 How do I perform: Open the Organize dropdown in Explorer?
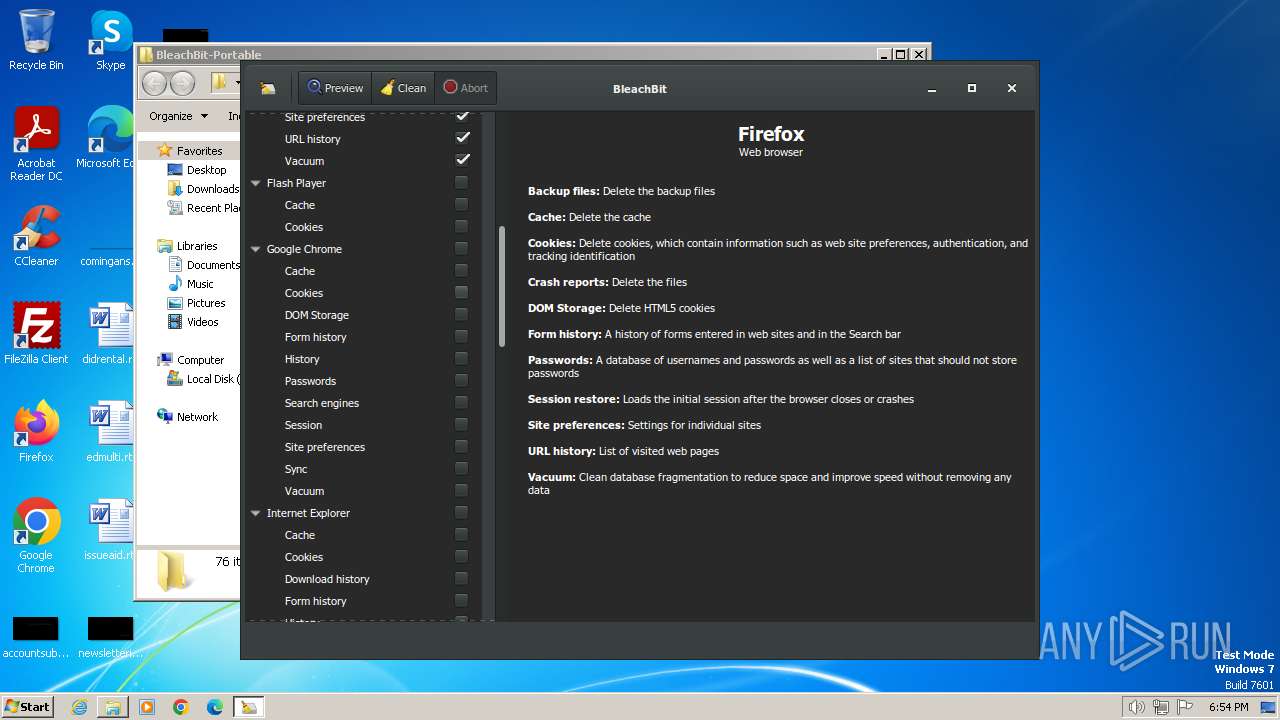(x=178, y=116)
